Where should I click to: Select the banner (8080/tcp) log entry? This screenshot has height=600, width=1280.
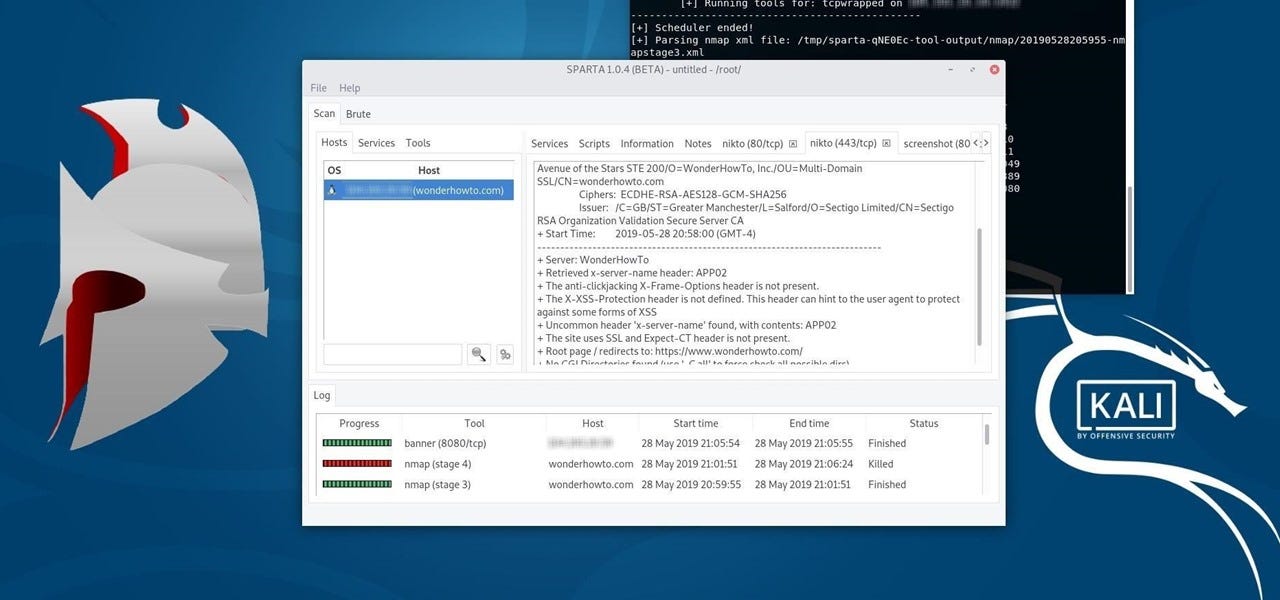445,443
